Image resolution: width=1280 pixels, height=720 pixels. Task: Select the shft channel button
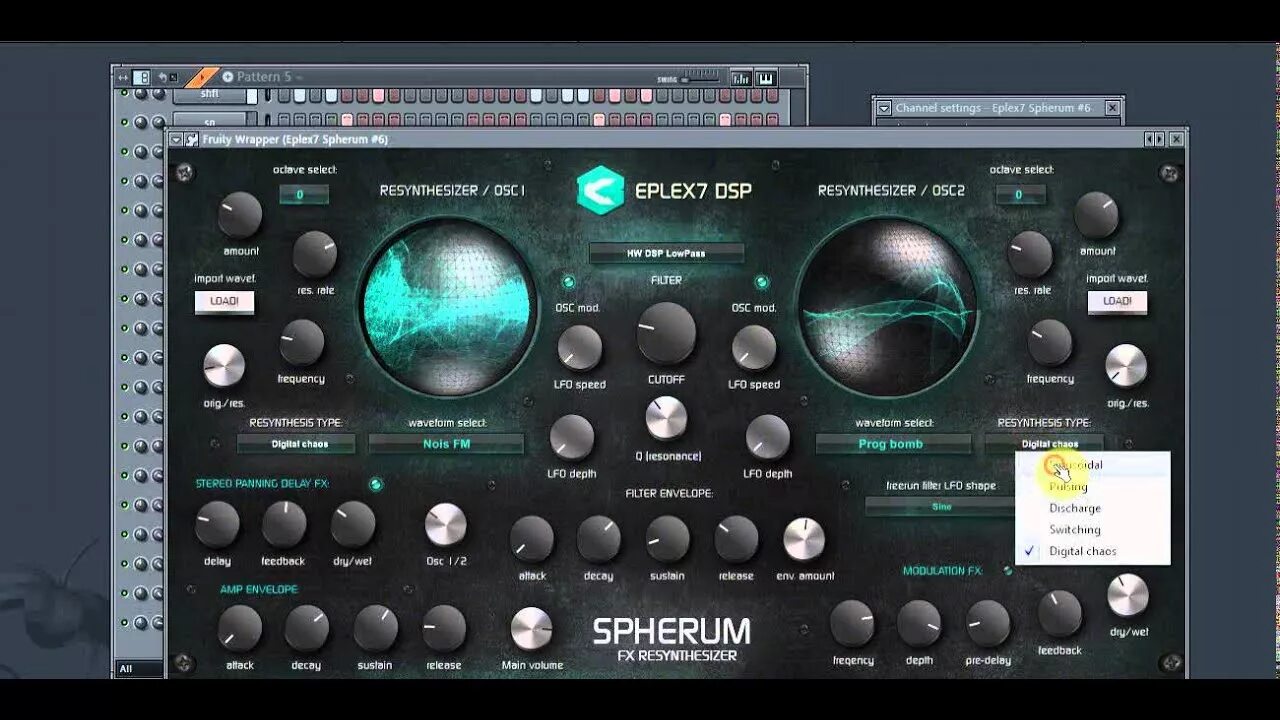click(209, 95)
